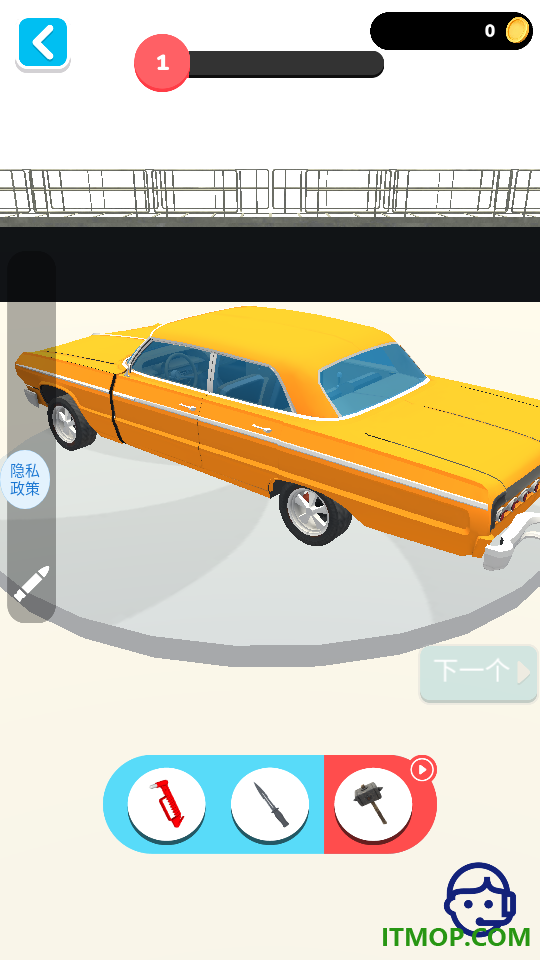540x960 pixels.
Task: Open the 隐私政策 privacy policy button
Action: [24, 479]
